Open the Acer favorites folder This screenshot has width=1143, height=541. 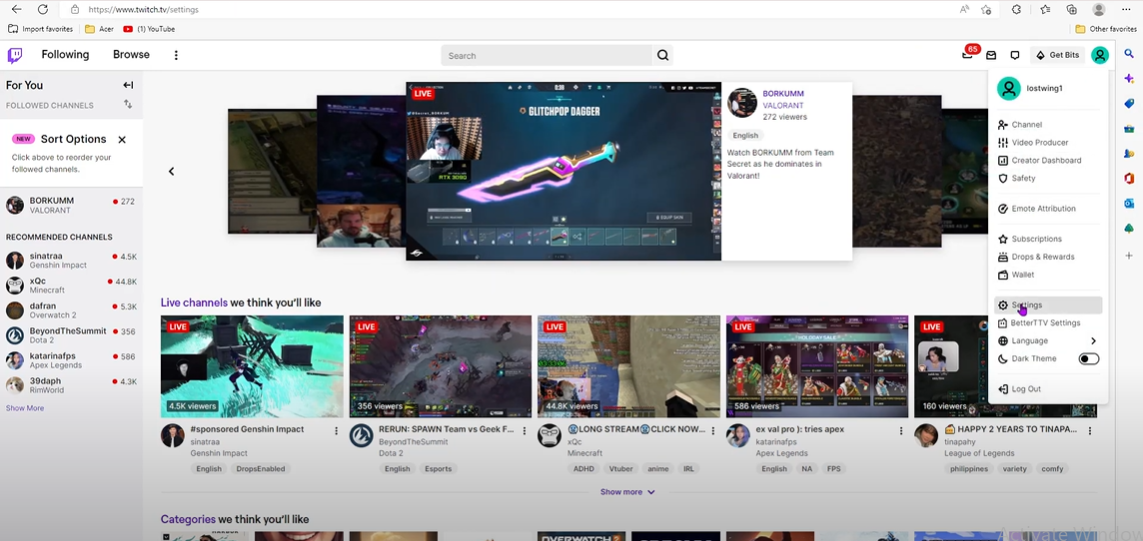100,29
